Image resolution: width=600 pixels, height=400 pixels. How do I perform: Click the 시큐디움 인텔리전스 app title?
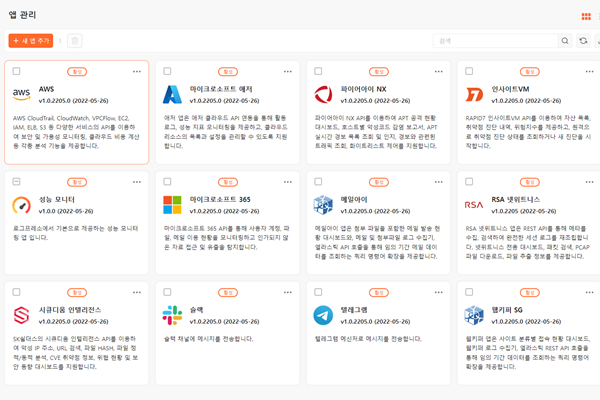[70, 310]
